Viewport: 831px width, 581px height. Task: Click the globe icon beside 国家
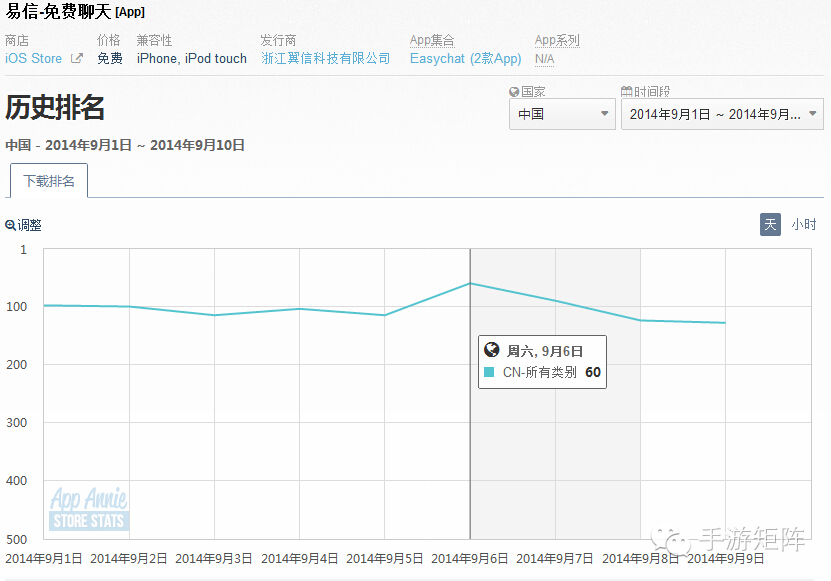(x=514, y=92)
